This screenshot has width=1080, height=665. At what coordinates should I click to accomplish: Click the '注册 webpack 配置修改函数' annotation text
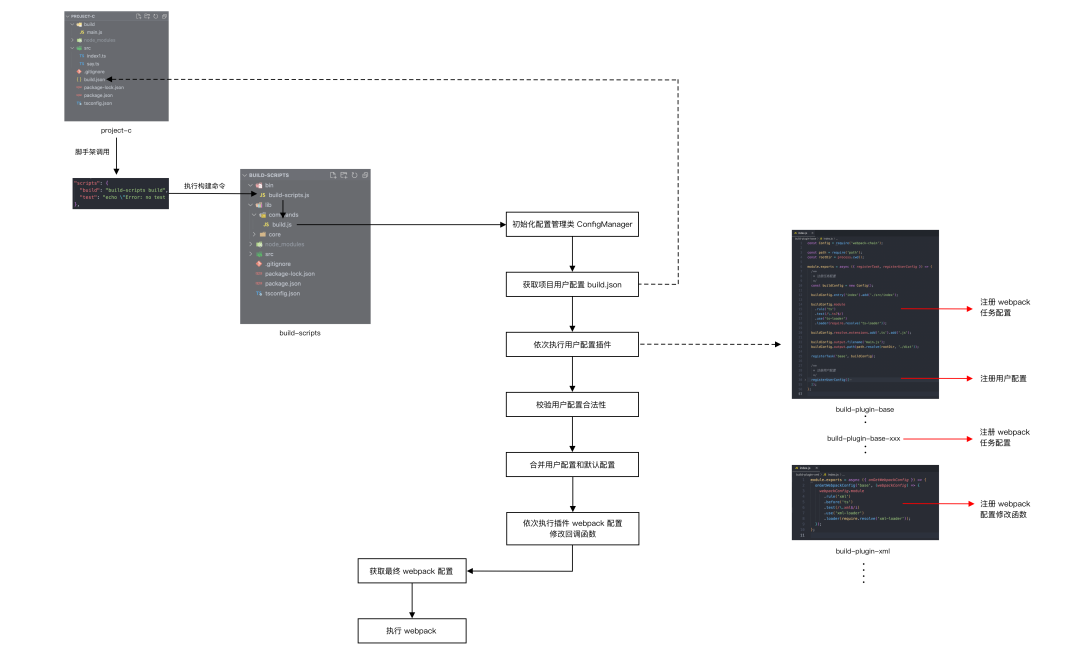click(1005, 509)
